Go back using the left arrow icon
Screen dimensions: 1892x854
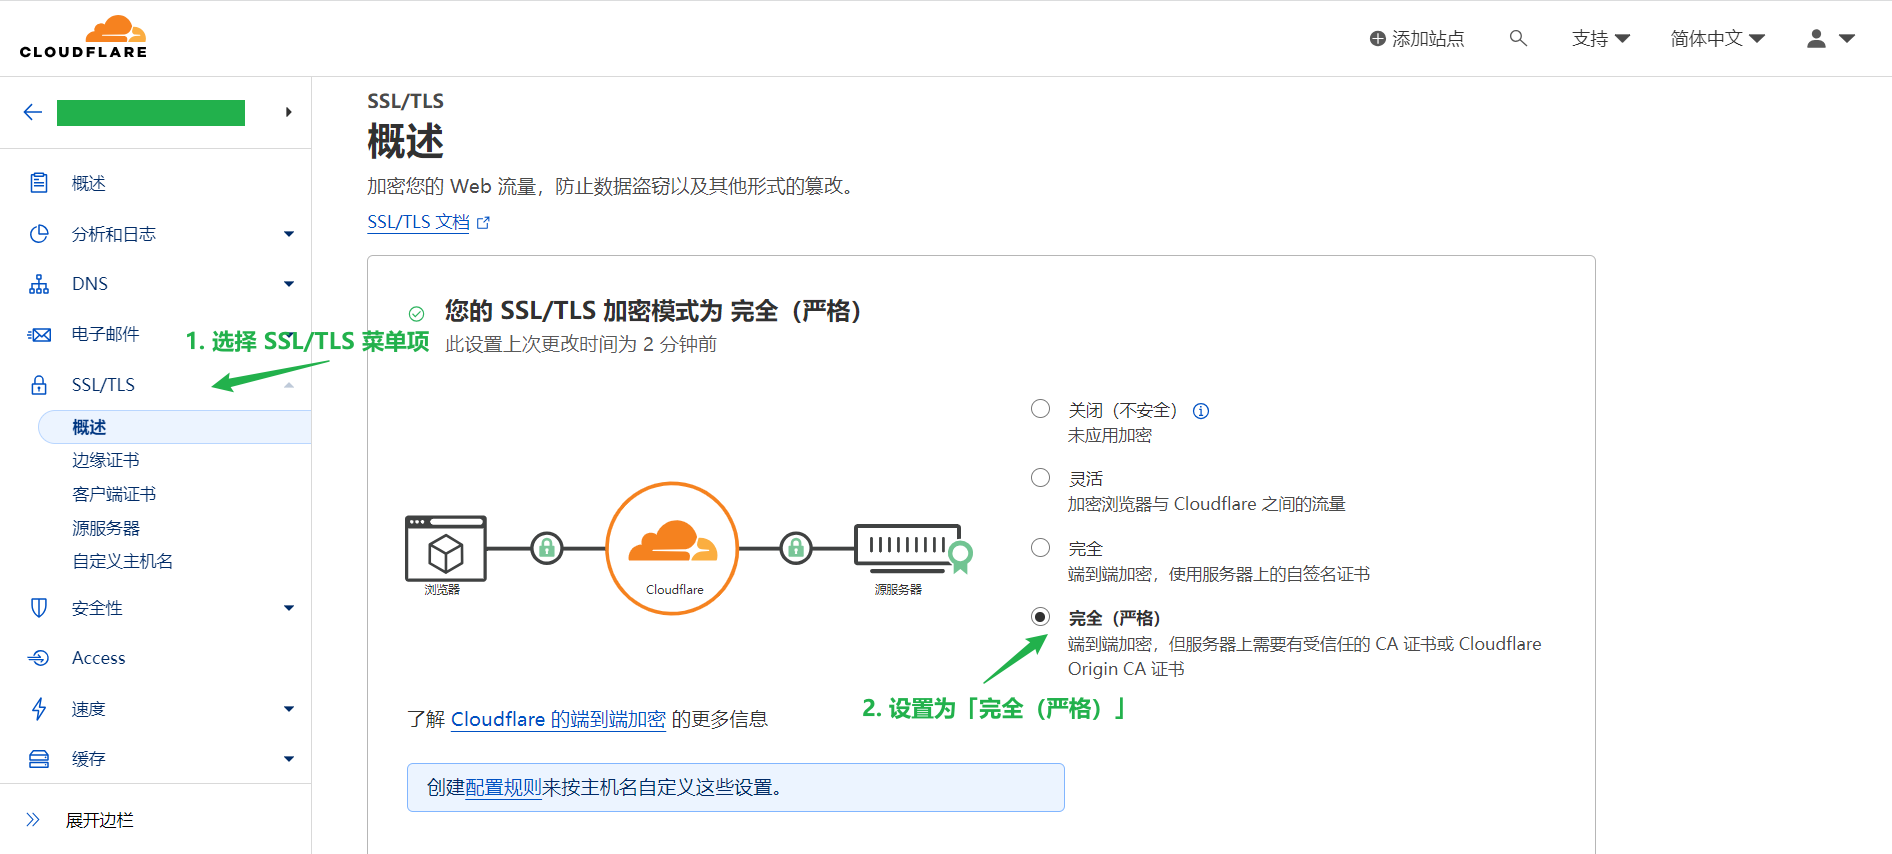33,112
